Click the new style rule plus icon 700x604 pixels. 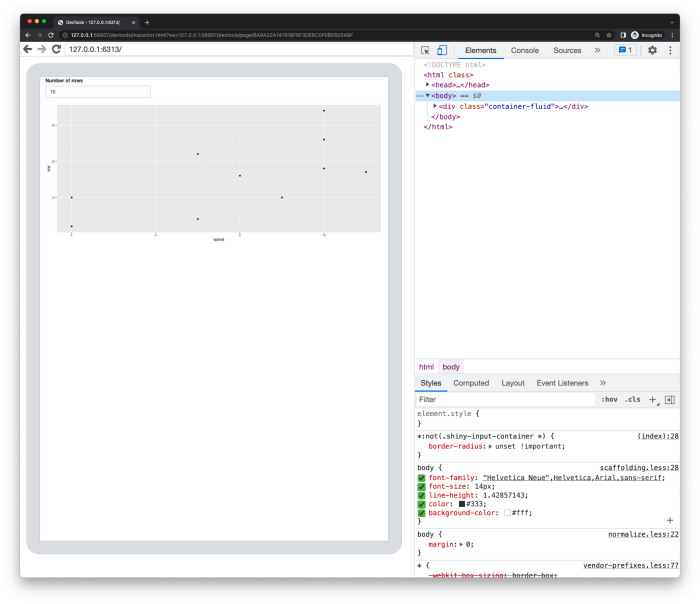click(x=653, y=399)
